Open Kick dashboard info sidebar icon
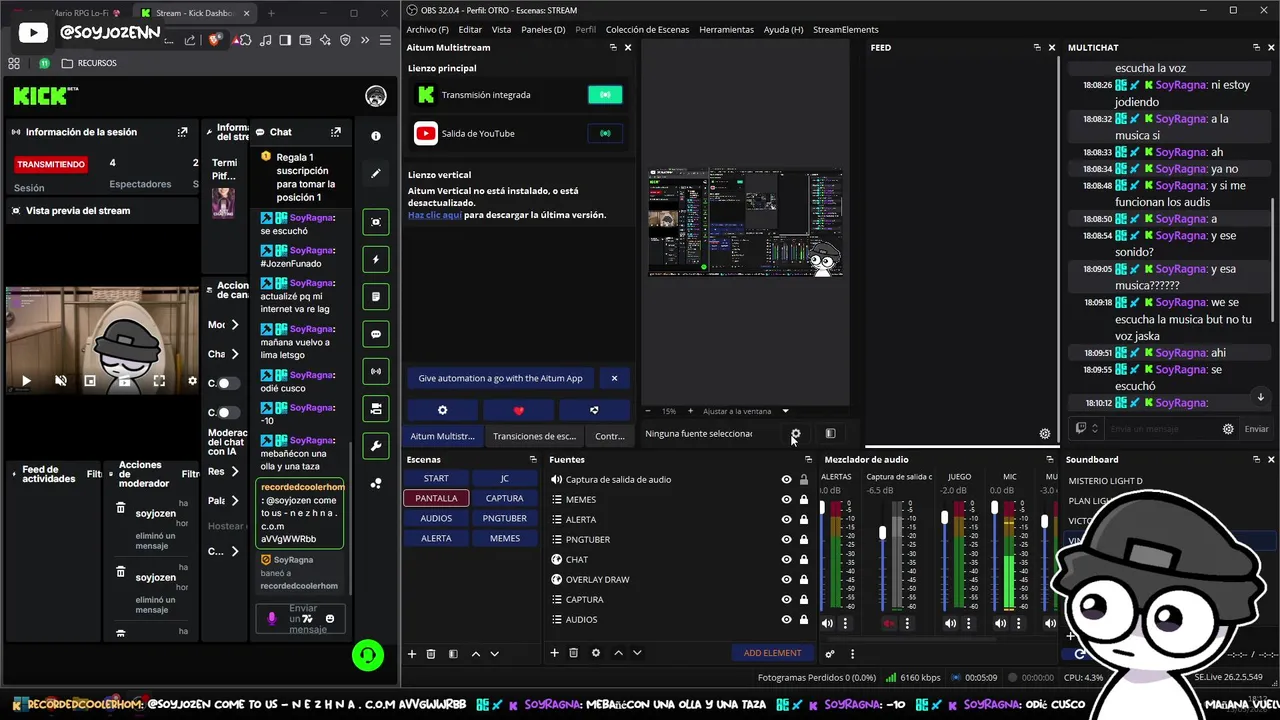This screenshot has width=1280, height=720. click(x=376, y=136)
